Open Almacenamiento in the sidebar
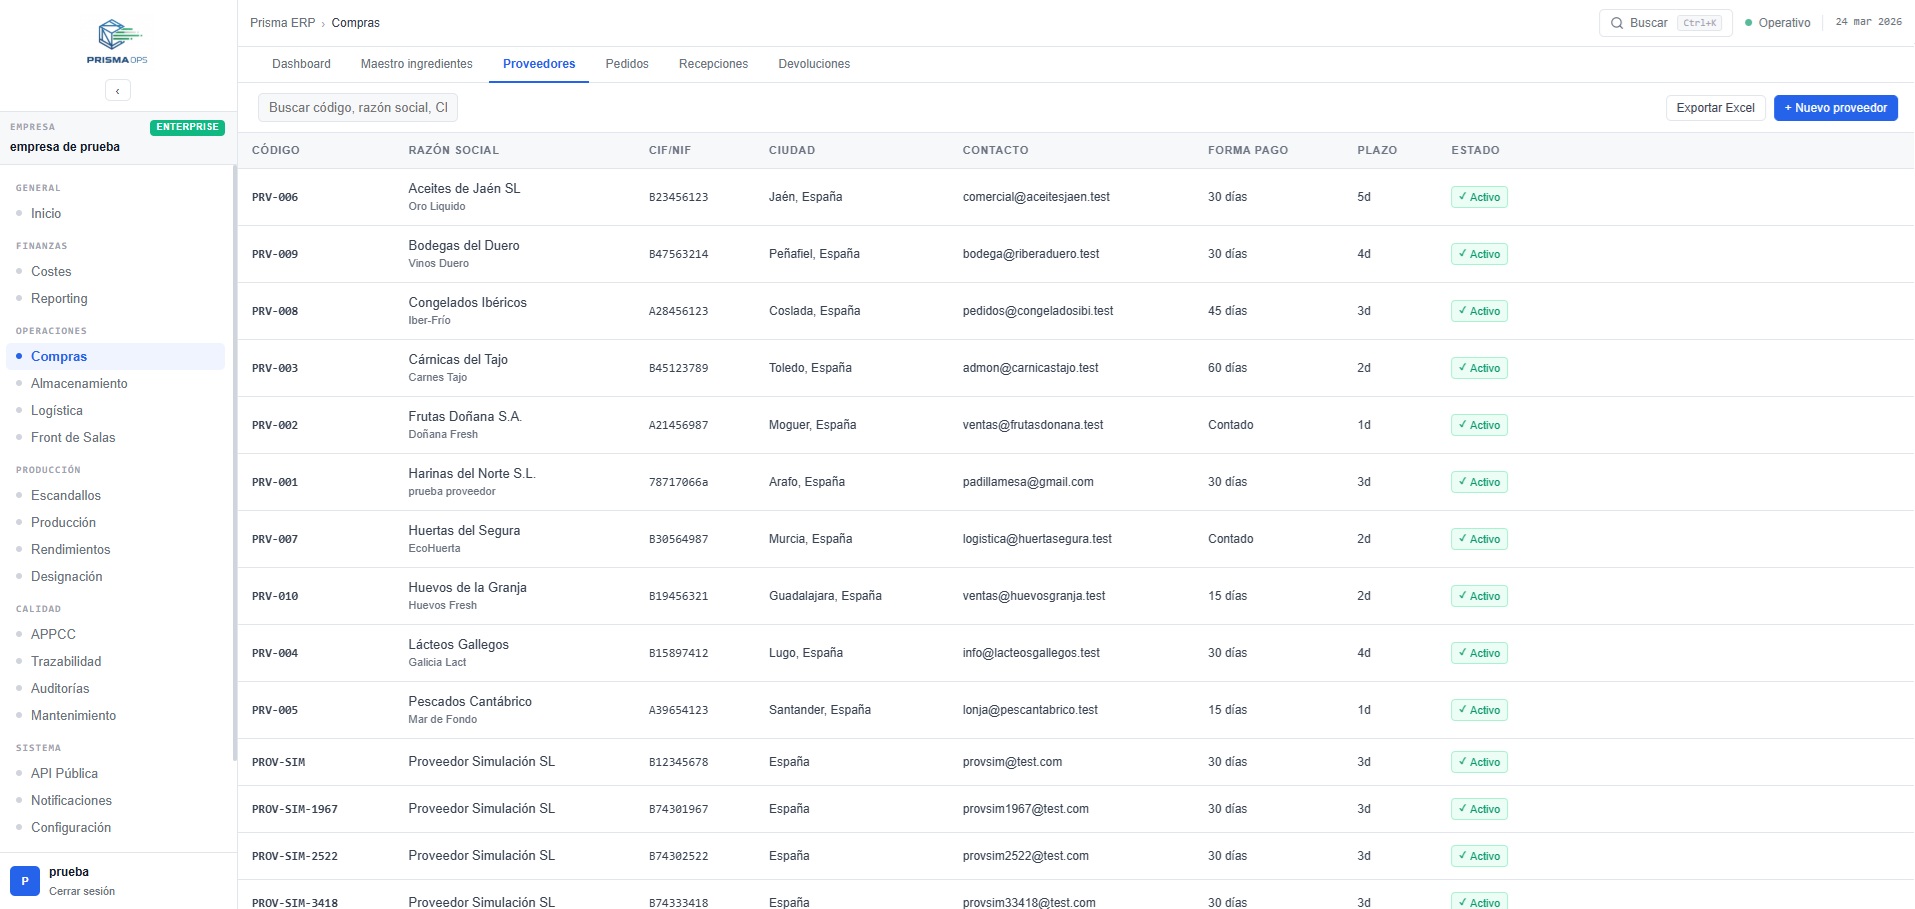1915x909 pixels. (x=79, y=383)
